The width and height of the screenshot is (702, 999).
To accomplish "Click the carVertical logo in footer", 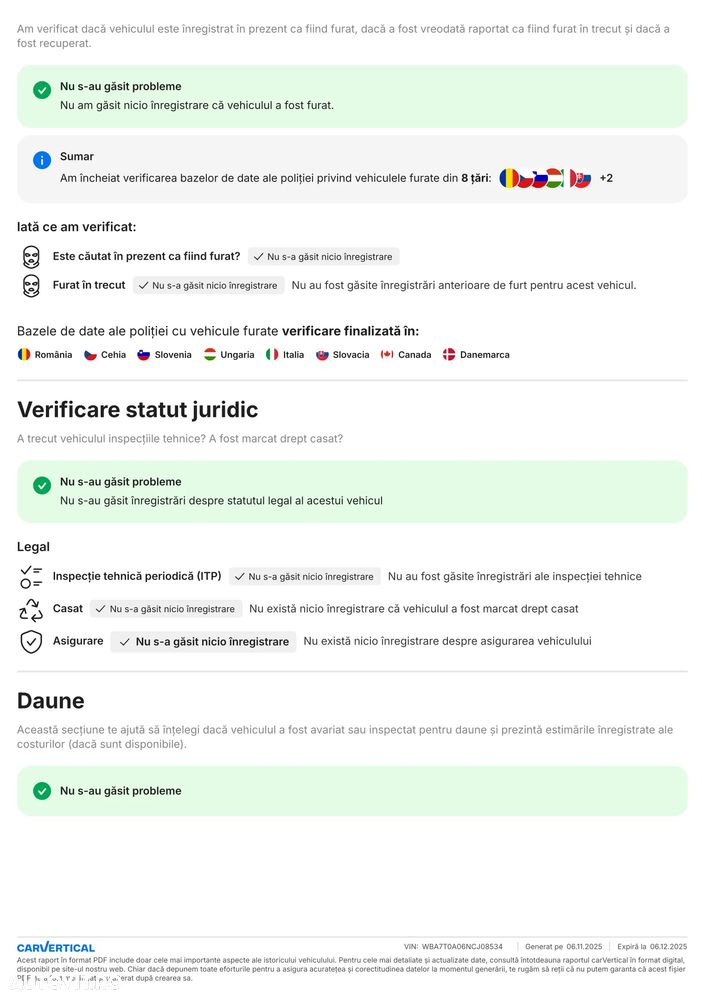I will (x=56, y=947).
